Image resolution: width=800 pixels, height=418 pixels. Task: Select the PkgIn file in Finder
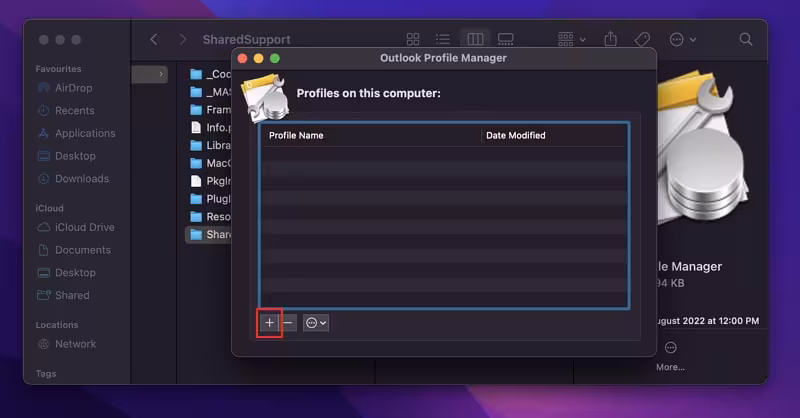click(x=210, y=181)
